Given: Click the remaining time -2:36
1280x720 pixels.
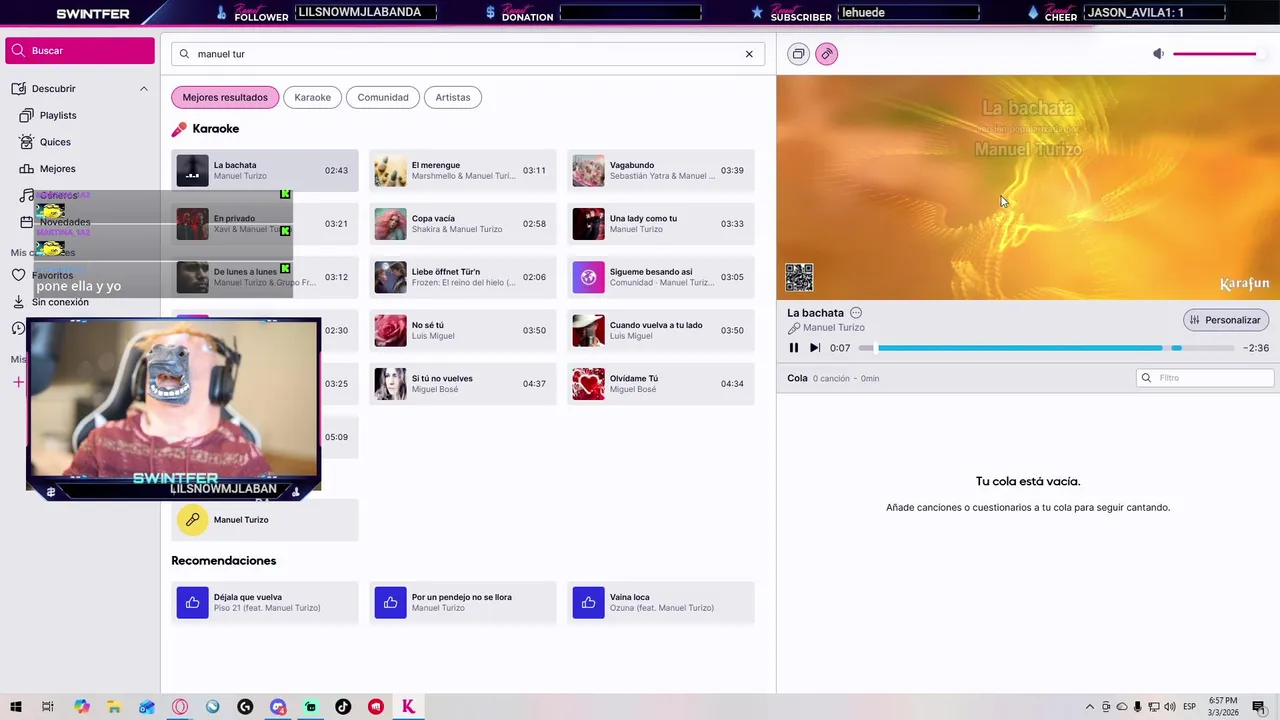Looking at the screenshot, I should click(x=1256, y=348).
